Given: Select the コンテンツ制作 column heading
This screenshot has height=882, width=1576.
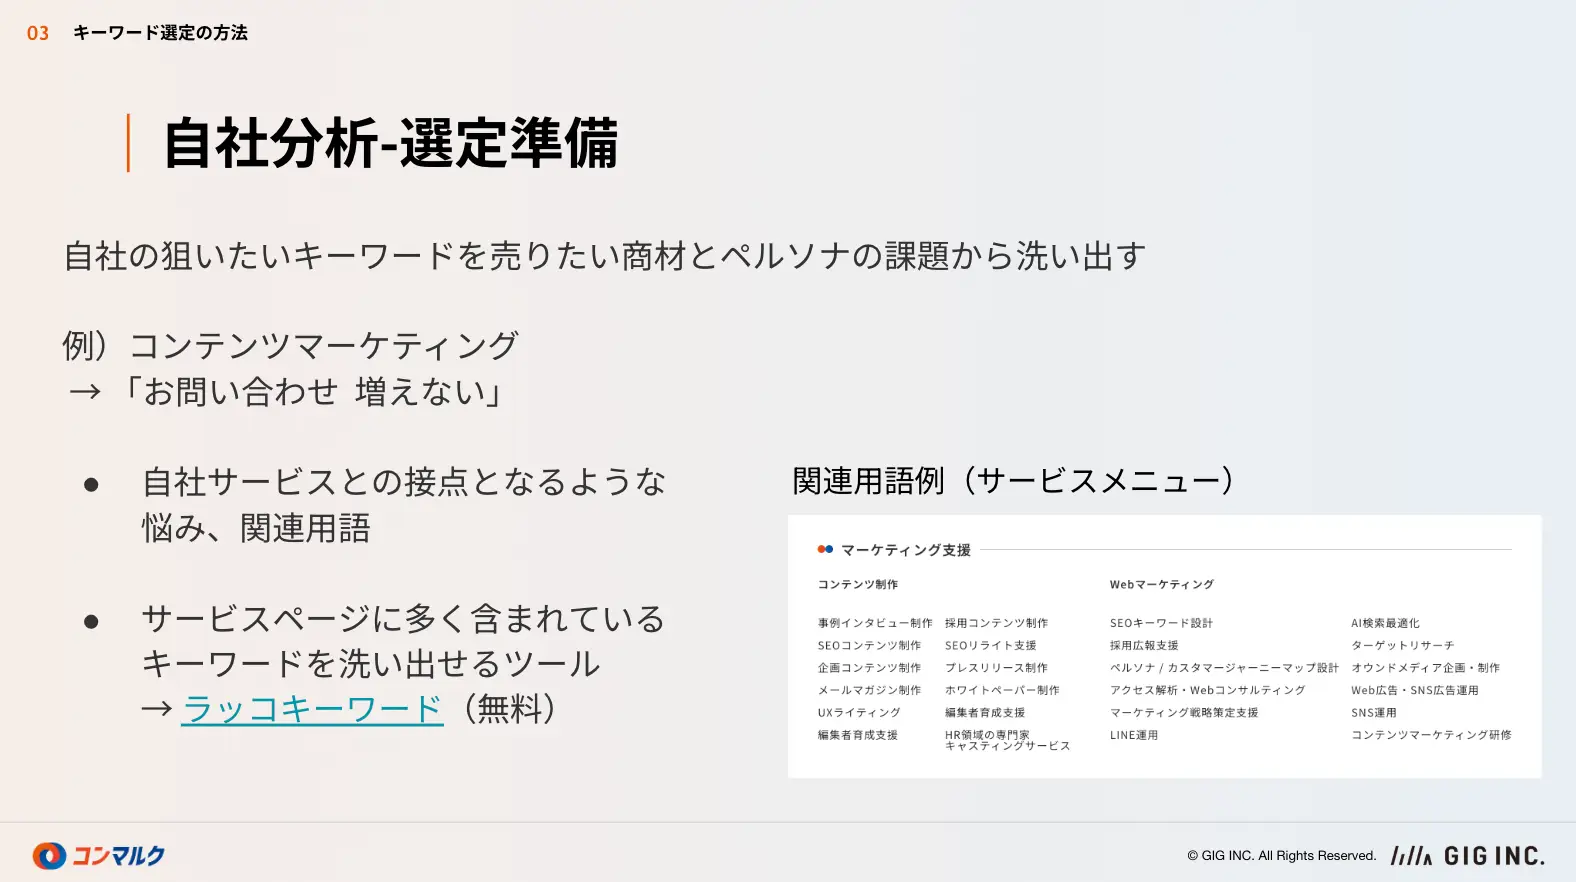Looking at the screenshot, I should pyautogui.click(x=857, y=584).
